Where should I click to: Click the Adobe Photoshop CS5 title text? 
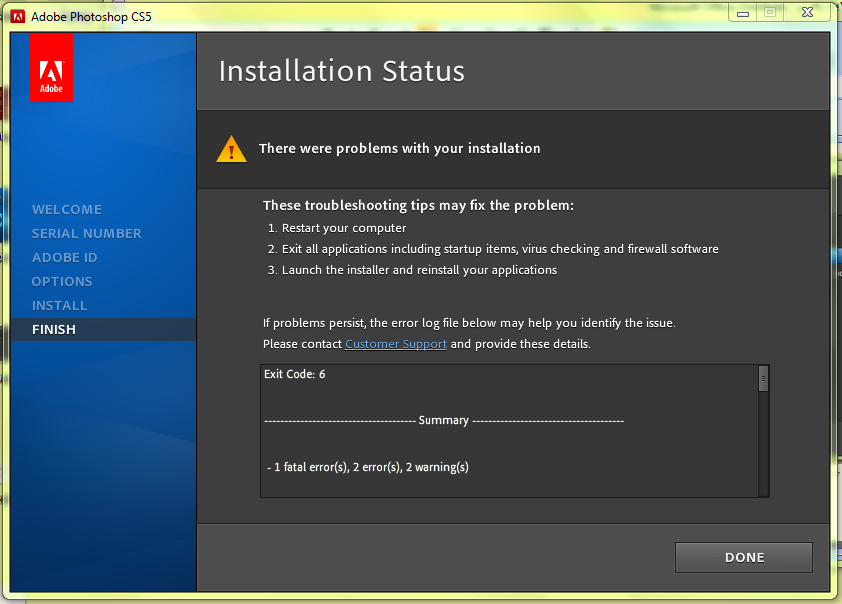click(x=92, y=16)
